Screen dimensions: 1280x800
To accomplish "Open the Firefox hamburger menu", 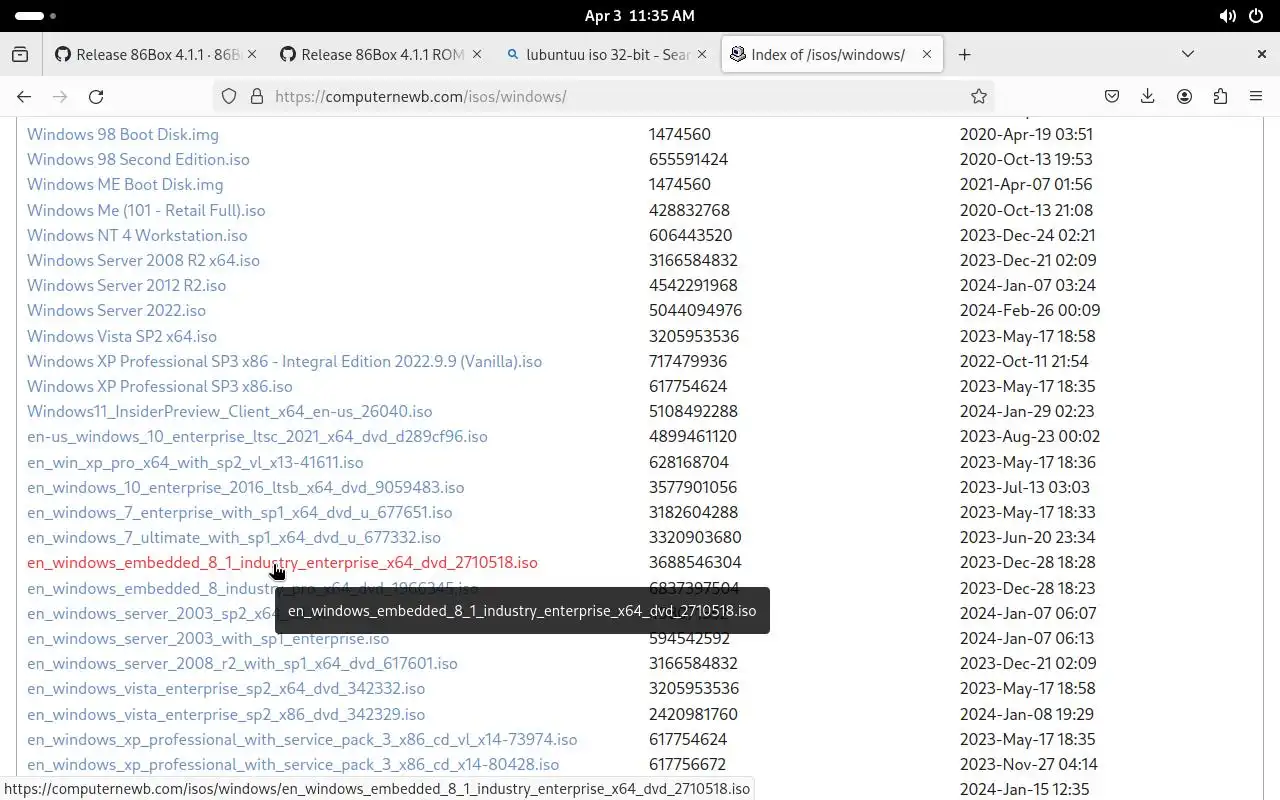I will (x=1256, y=97).
